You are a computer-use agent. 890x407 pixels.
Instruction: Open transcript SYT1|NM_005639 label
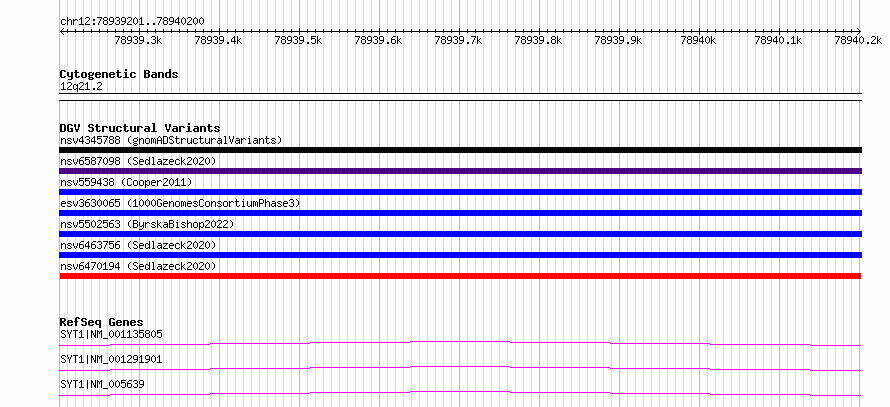102,384
